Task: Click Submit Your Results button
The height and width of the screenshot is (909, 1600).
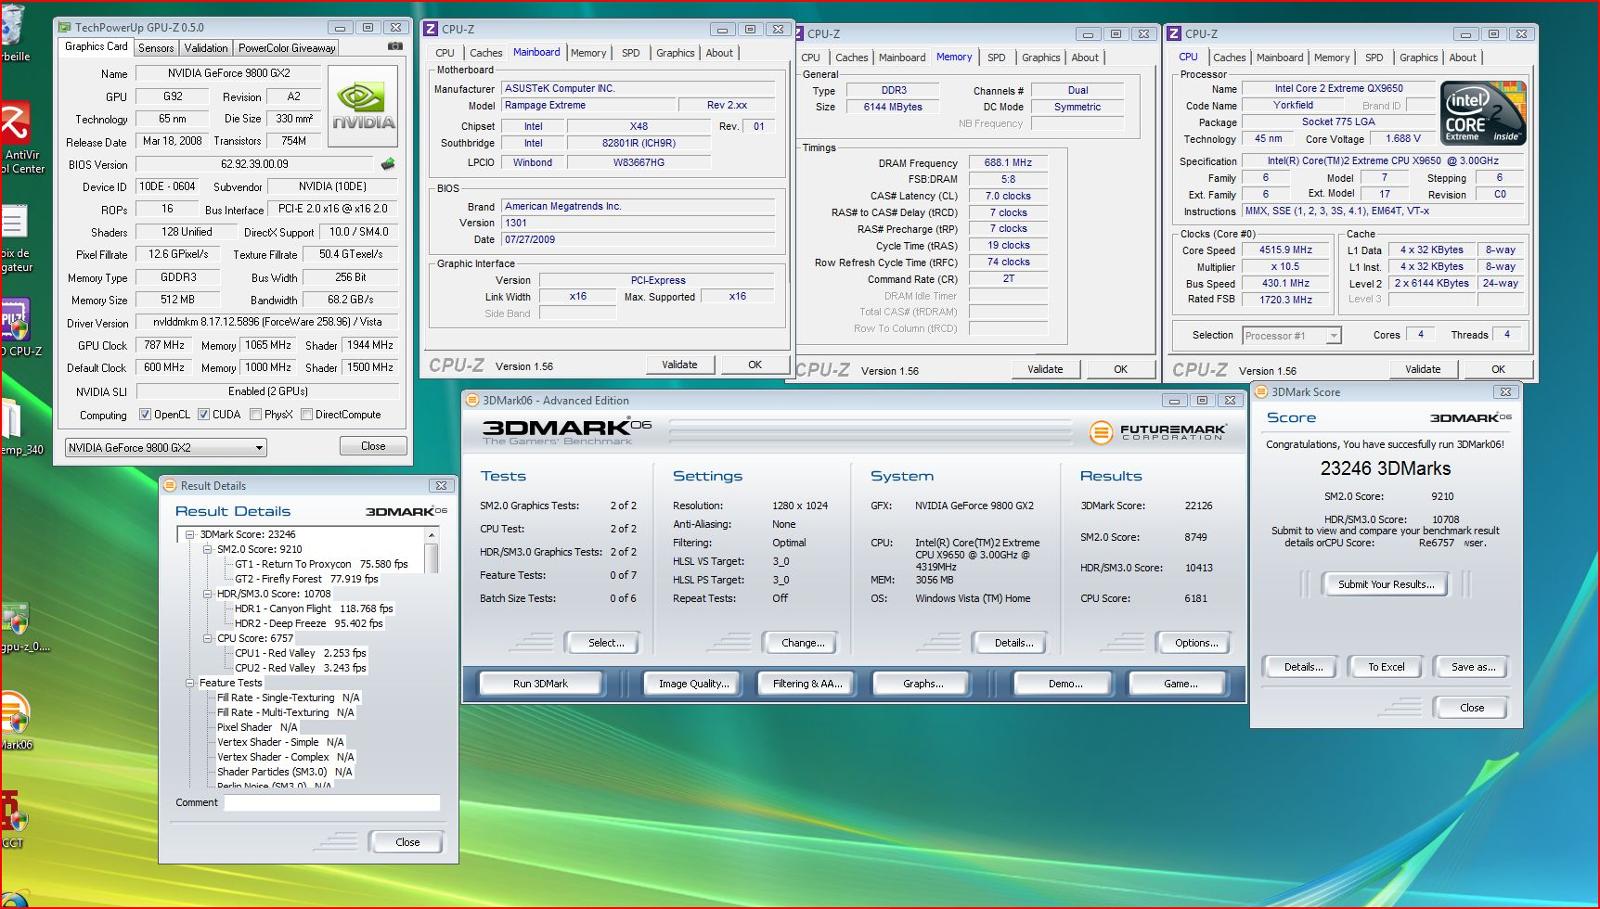Action: (1386, 584)
